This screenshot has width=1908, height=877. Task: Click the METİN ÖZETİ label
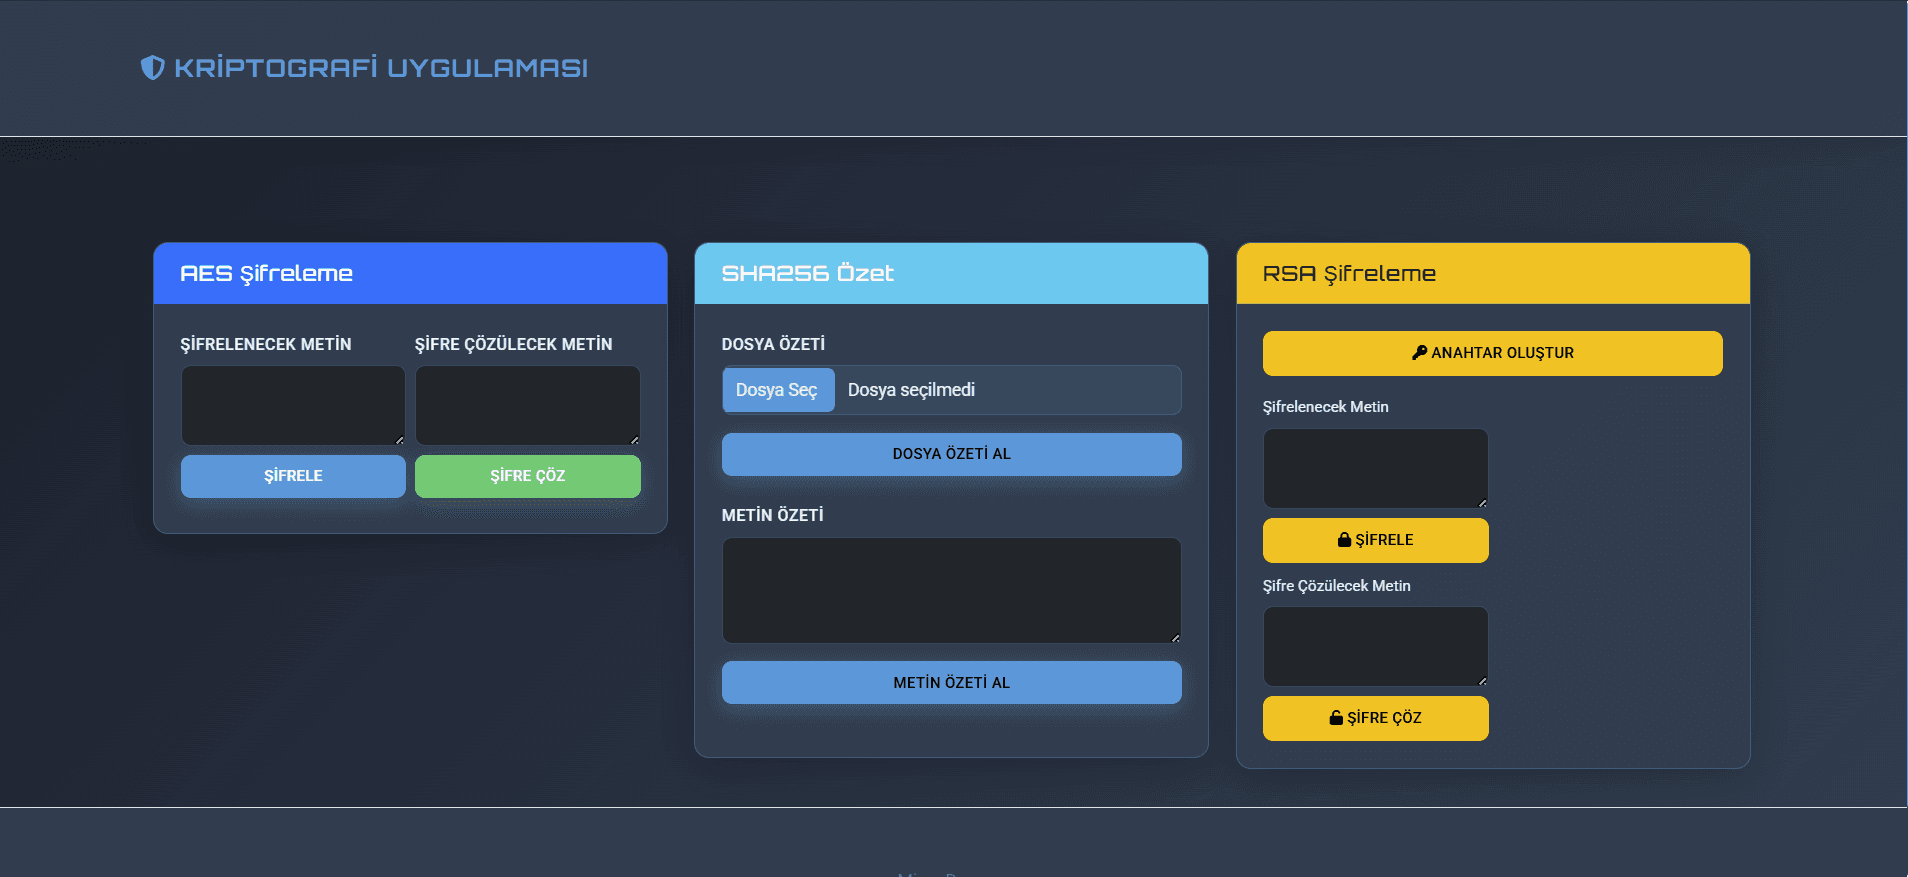(x=773, y=515)
